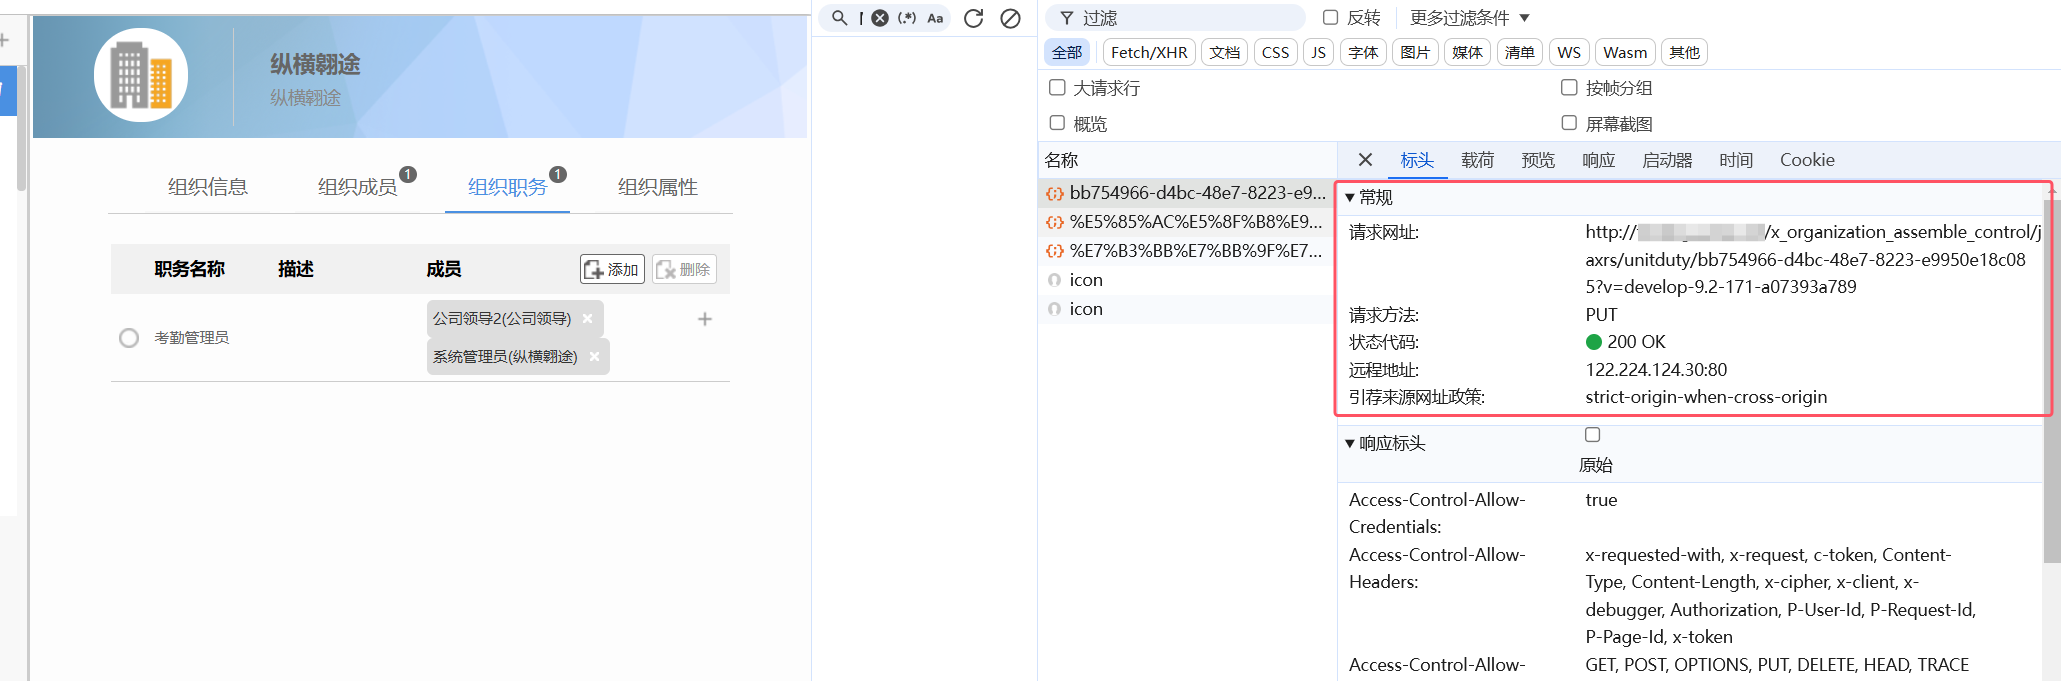Click the refresh search icon
The height and width of the screenshot is (681, 2061).
[x=973, y=18]
